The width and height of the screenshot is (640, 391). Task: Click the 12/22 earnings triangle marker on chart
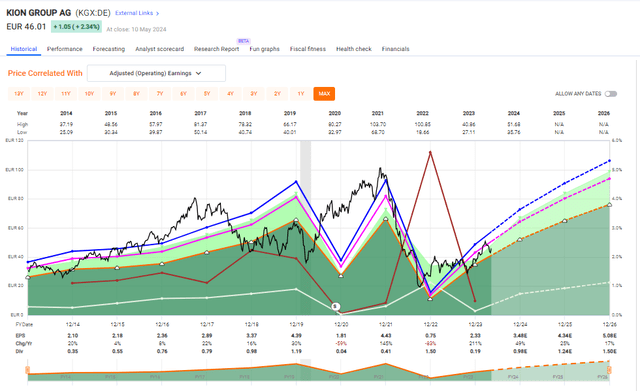[430, 299]
